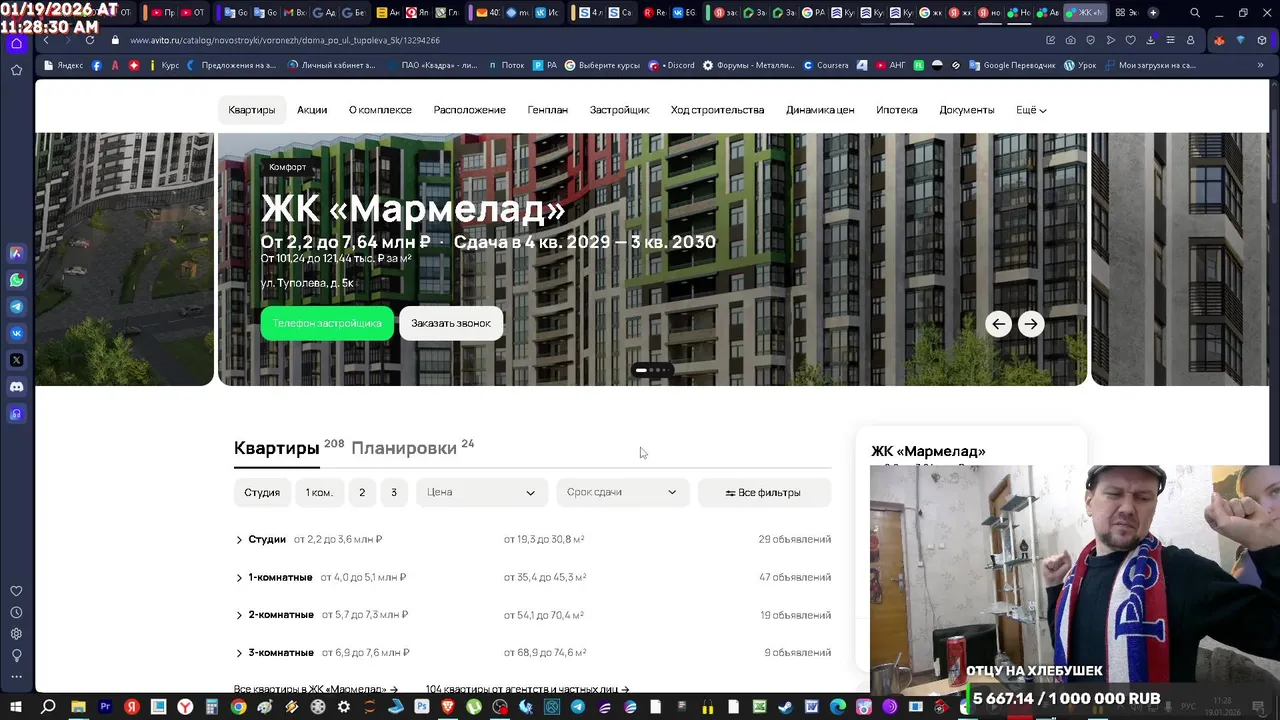Filter by 2-room apartments button

pyautogui.click(x=362, y=492)
